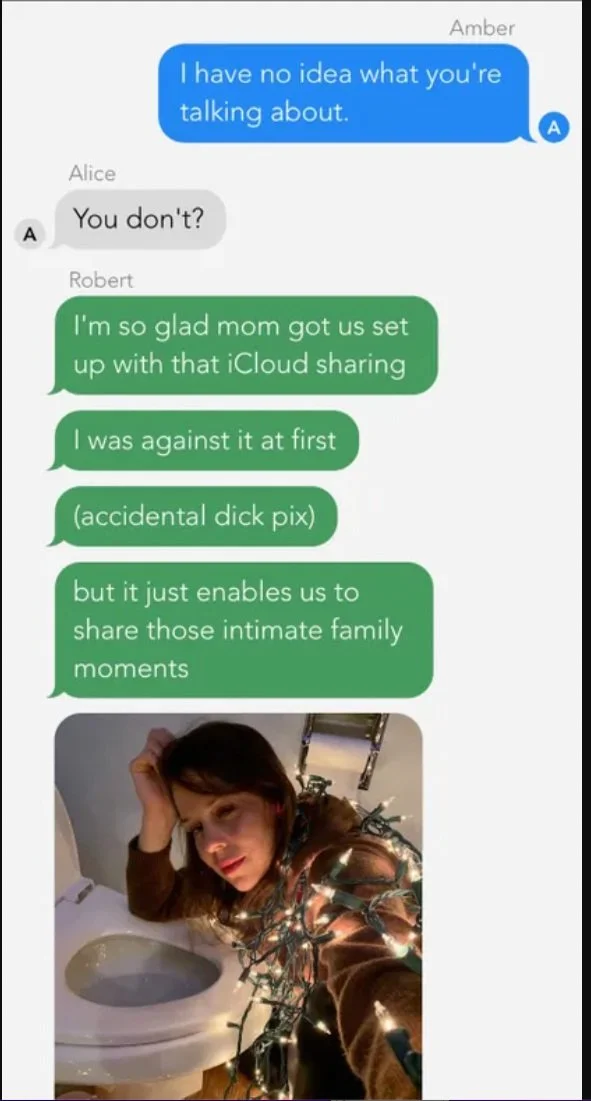Select the "Amber" sender name label
Viewport: 591px width, 1101px height.
pos(482,28)
